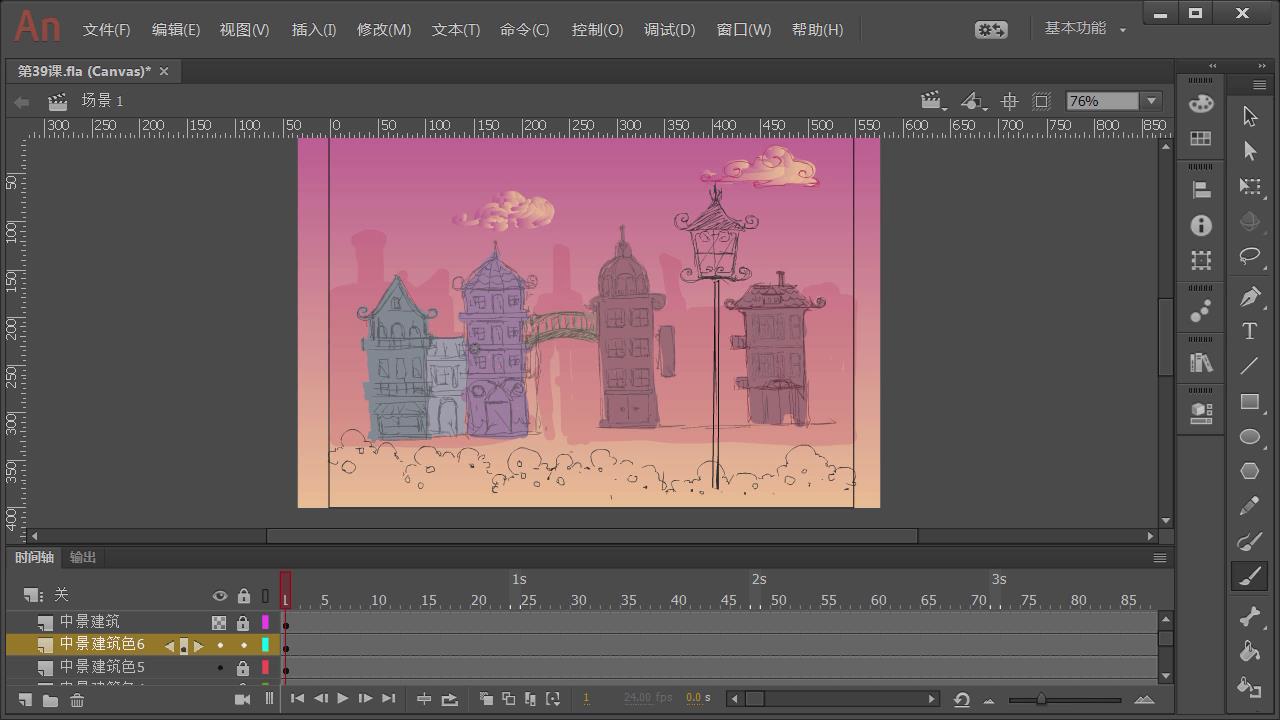Select the PolyStar hexagon tool

click(1250, 471)
